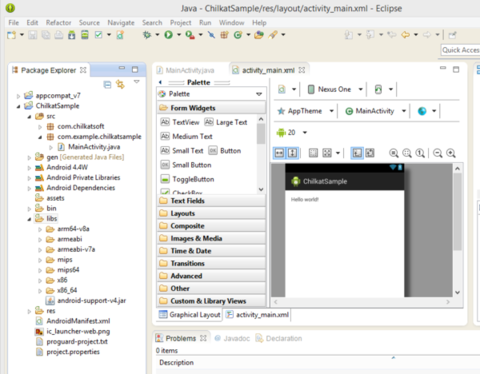480x374 pixels.
Task: Toggle layout height fill mode button
Action: [x=292, y=153]
